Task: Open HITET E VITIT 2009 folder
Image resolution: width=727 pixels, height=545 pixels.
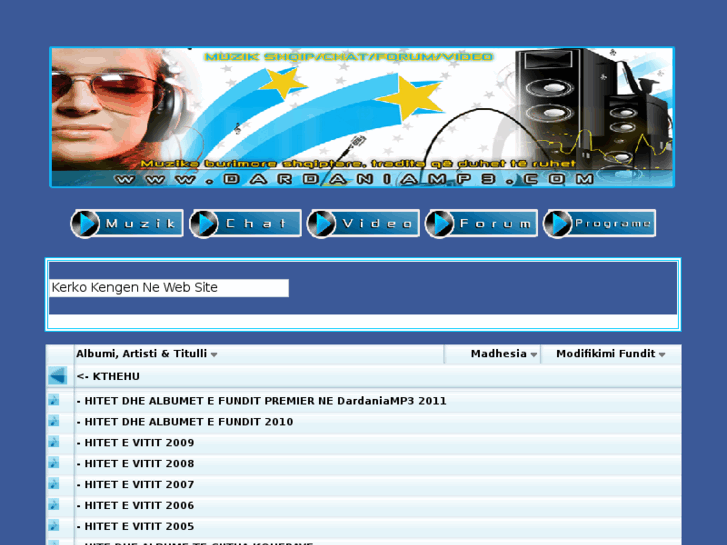Action: tap(135, 442)
